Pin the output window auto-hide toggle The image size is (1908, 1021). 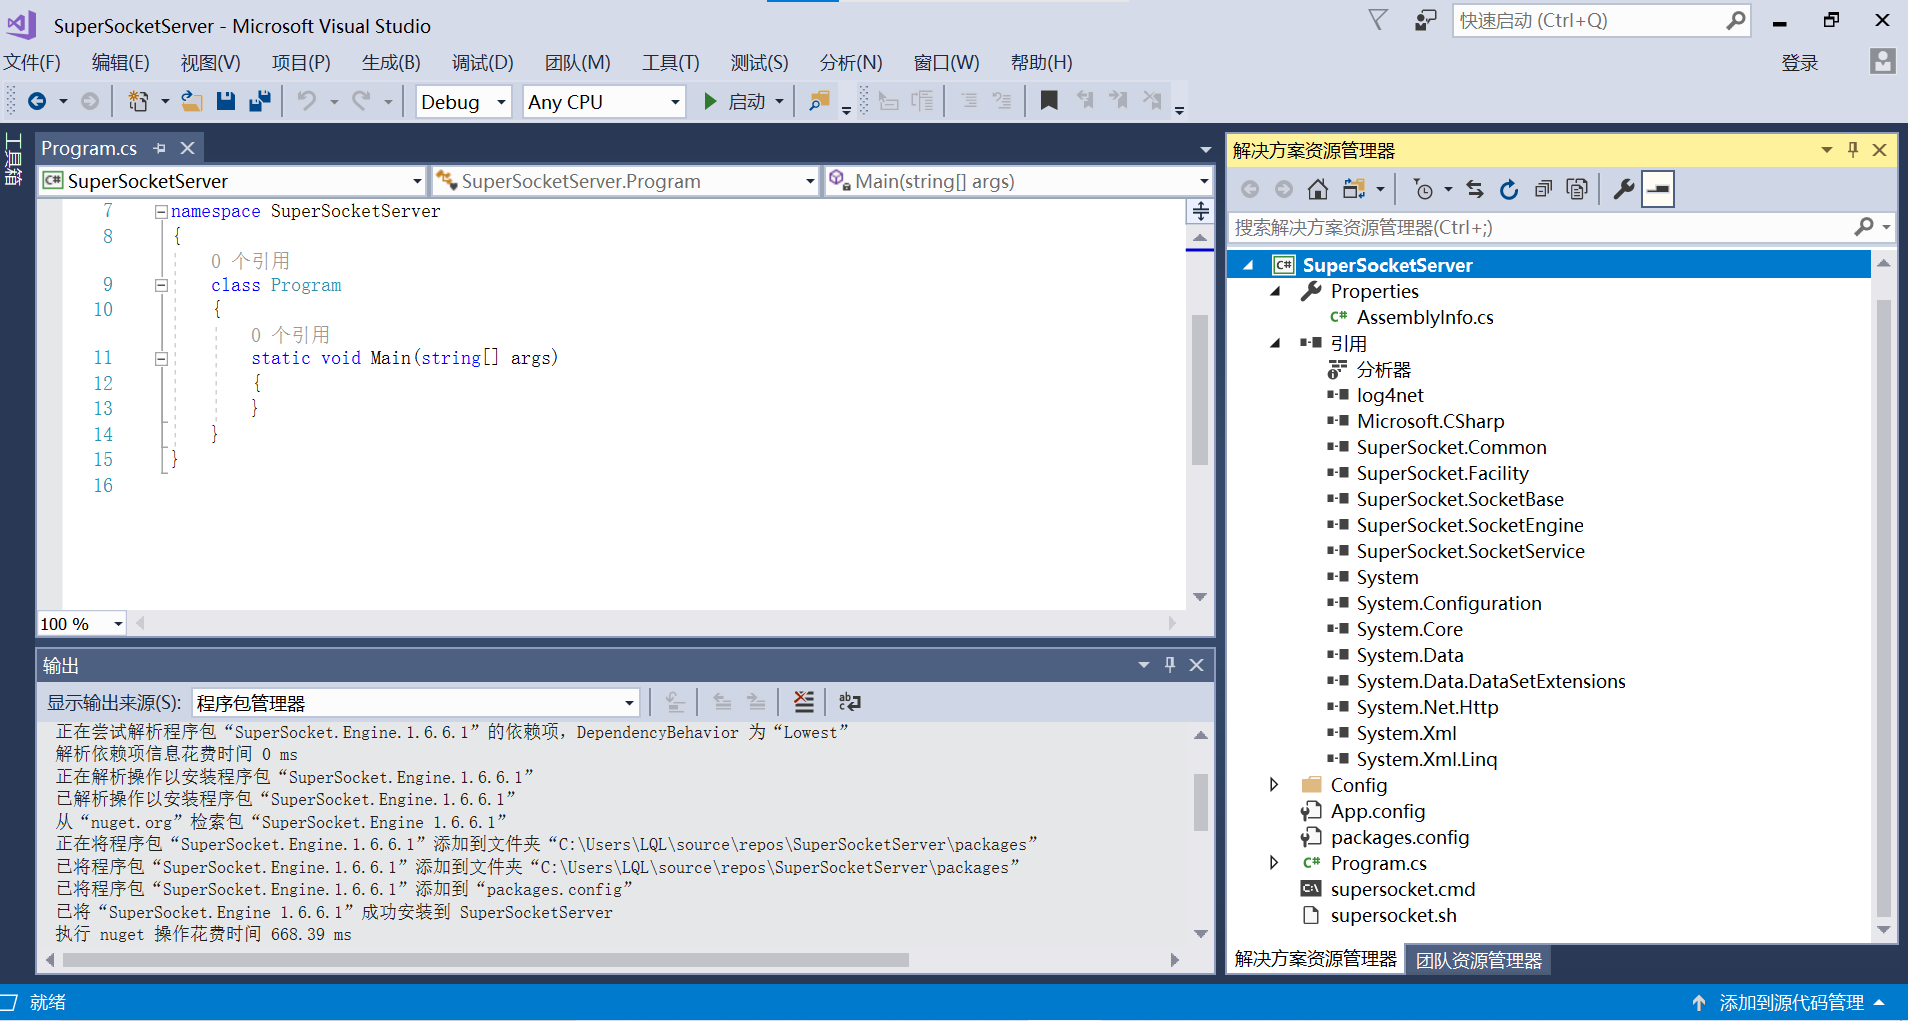click(x=1168, y=664)
